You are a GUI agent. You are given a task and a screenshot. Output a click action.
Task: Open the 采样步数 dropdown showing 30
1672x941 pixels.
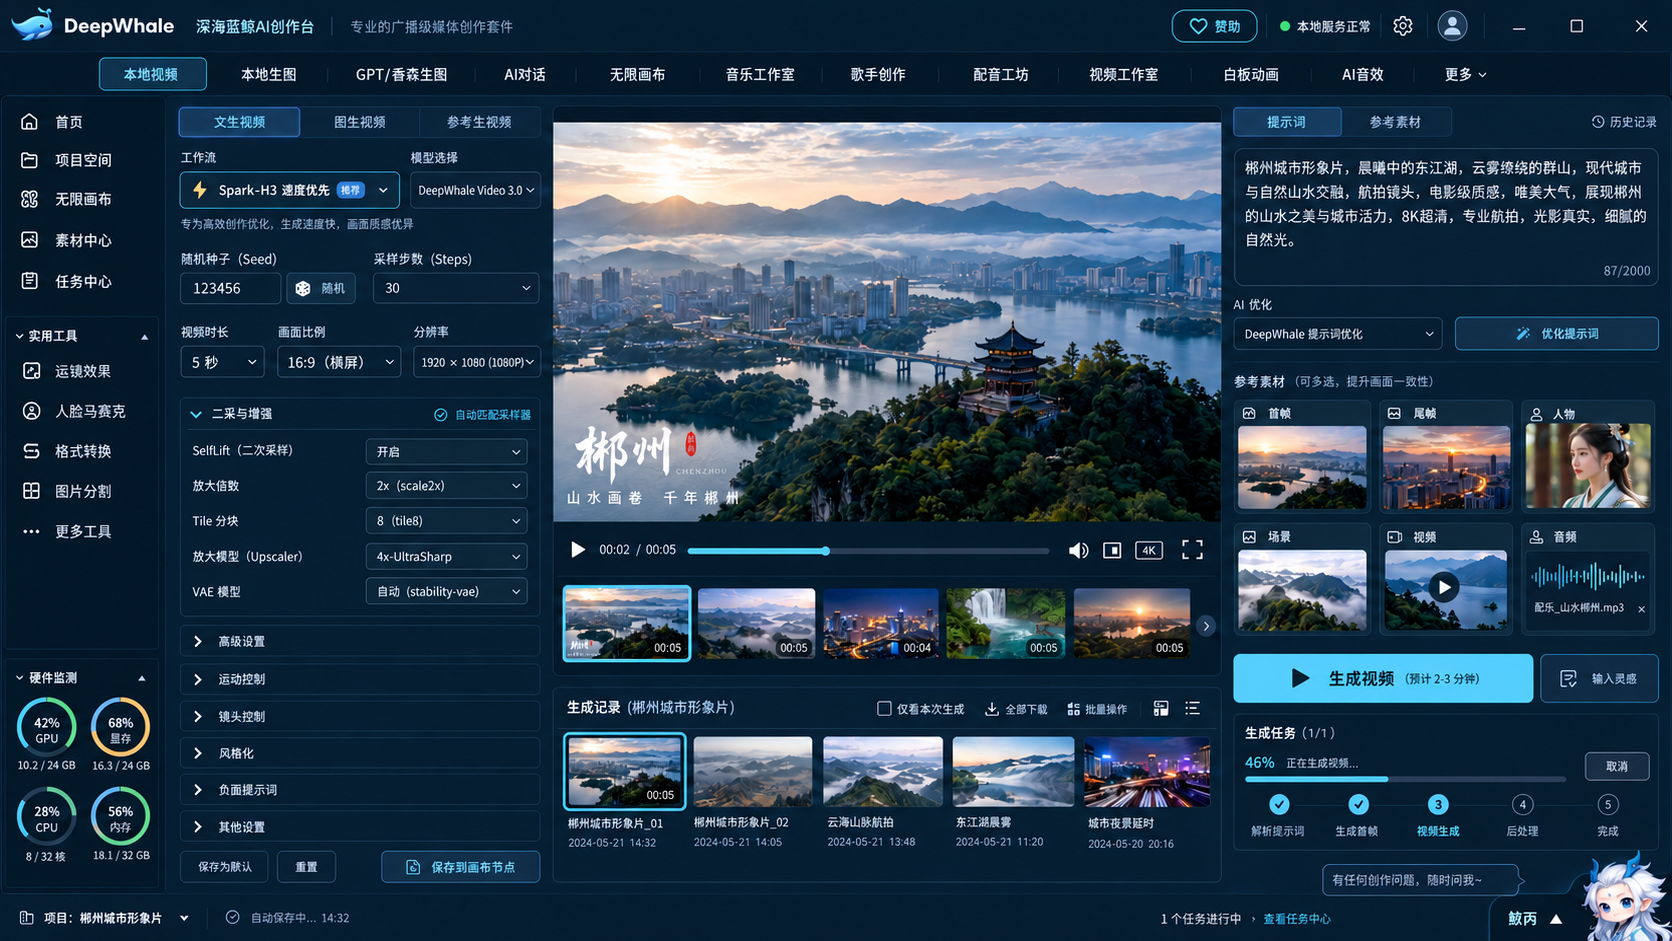pyautogui.click(x=456, y=288)
